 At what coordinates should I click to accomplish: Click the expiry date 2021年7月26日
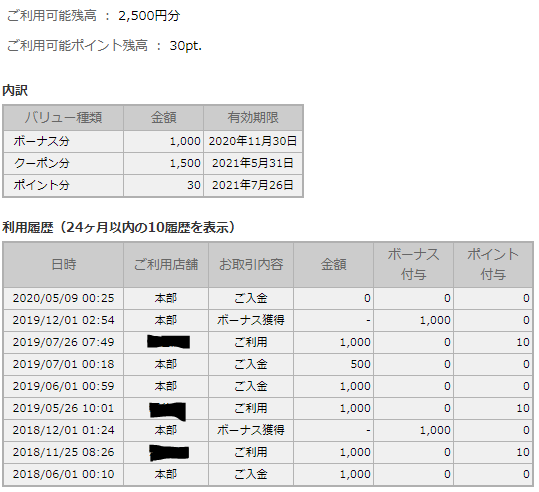(x=253, y=185)
